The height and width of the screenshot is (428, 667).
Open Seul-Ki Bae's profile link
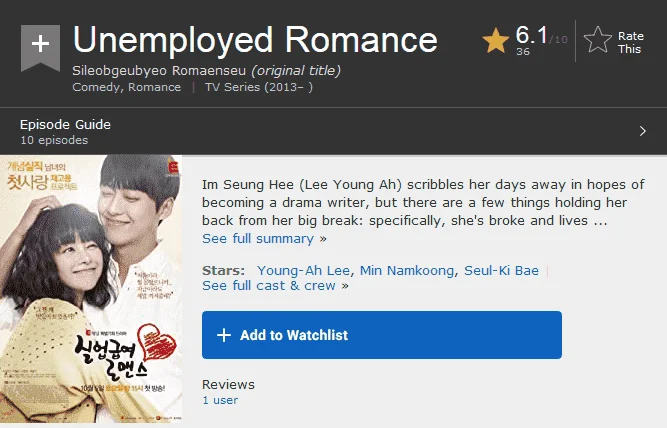[x=501, y=271]
